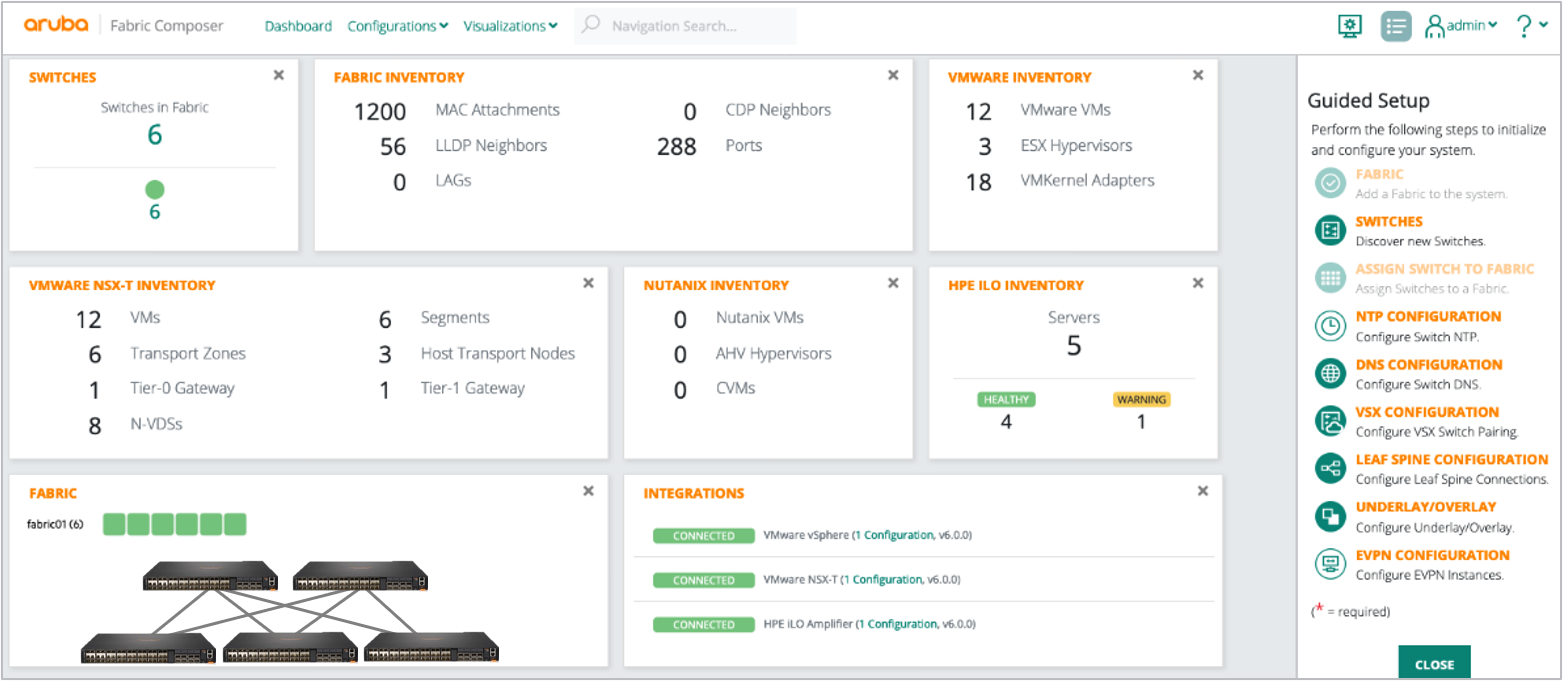The width and height of the screenshot is (1563, 681).
Task: Click the last green fabric01 switch square
Action: 235,524
